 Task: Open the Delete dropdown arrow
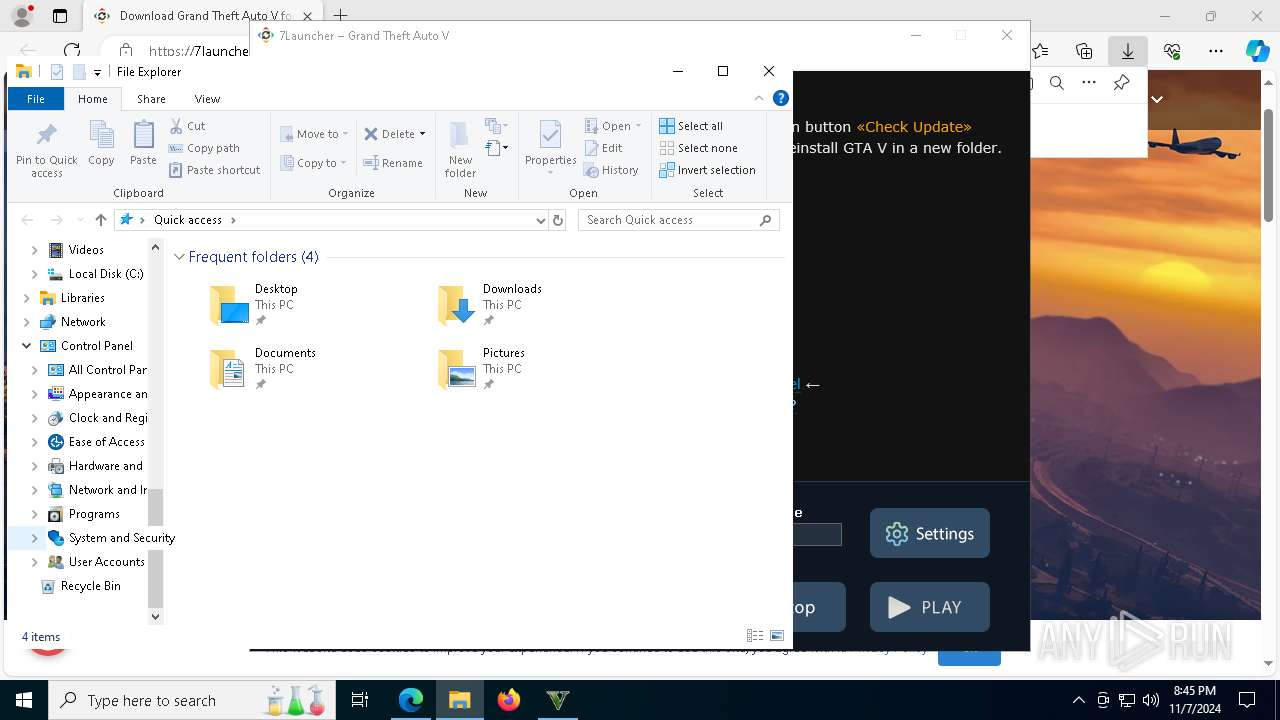click(x=422, y=134)
